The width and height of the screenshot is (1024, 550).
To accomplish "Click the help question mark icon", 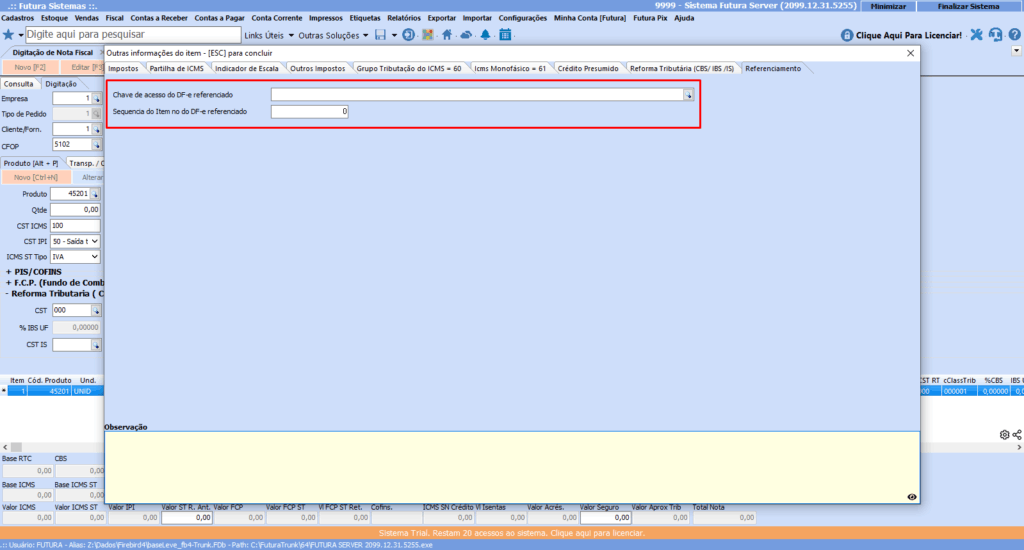I will (x=1014, y=35).
